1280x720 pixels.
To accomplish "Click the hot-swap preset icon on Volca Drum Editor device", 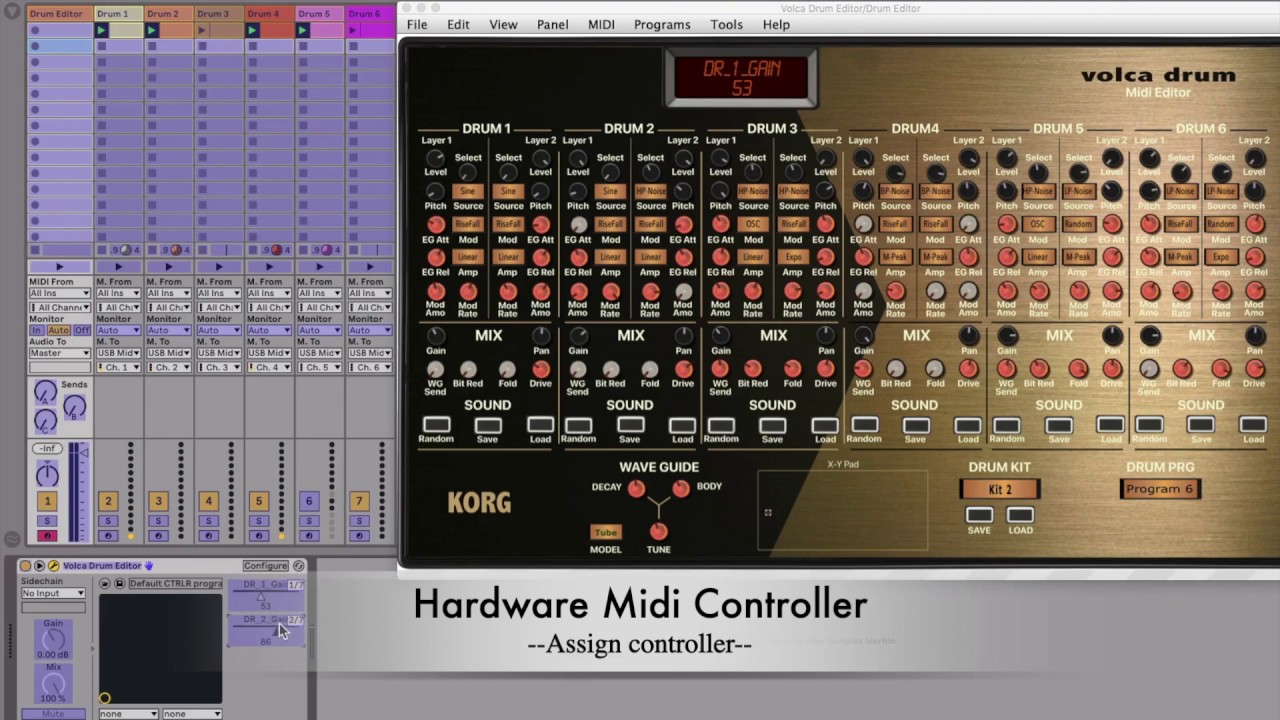I will [x=298, y=566].
